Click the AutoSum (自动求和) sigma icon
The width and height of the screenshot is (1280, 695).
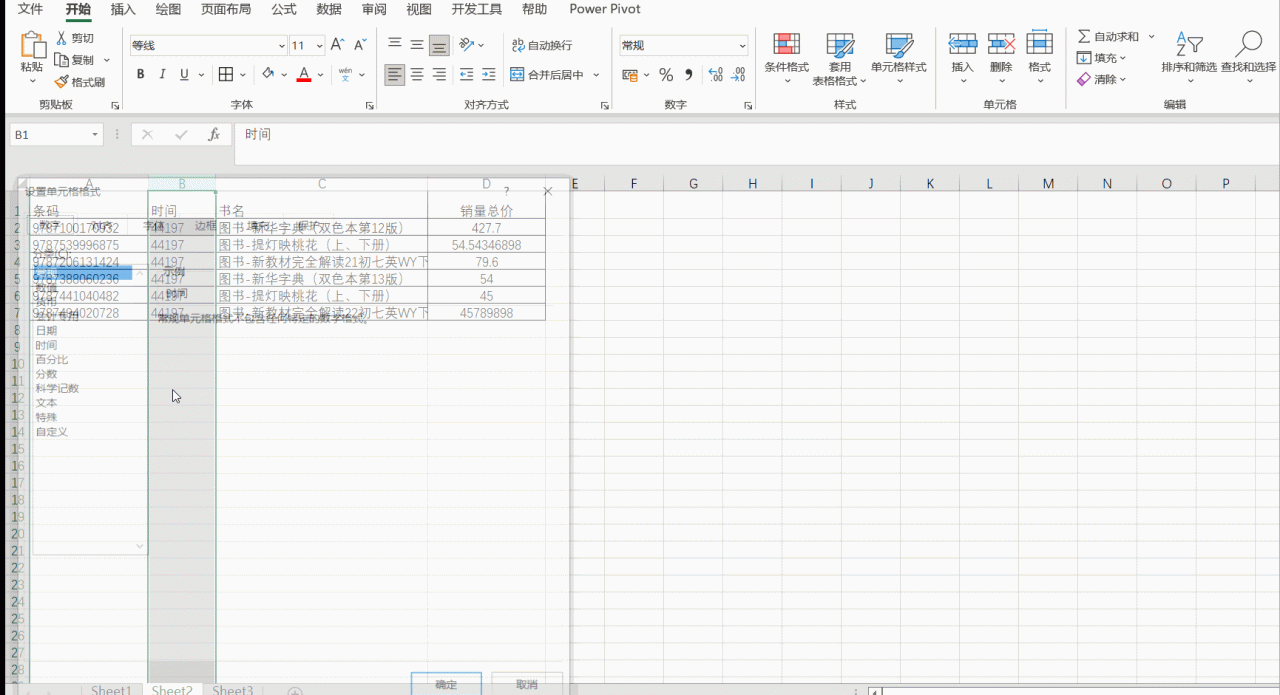click(1084, 37)
